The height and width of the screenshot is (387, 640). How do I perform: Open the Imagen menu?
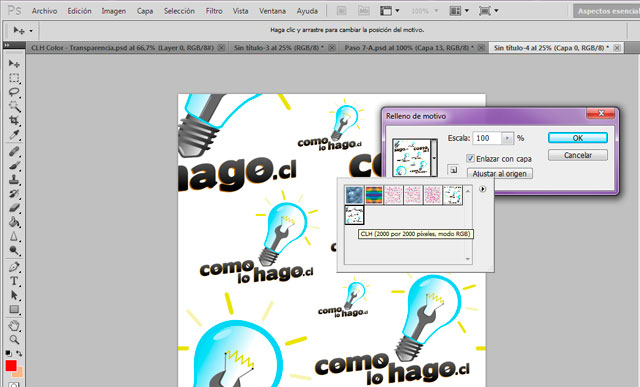pos(113,11)
